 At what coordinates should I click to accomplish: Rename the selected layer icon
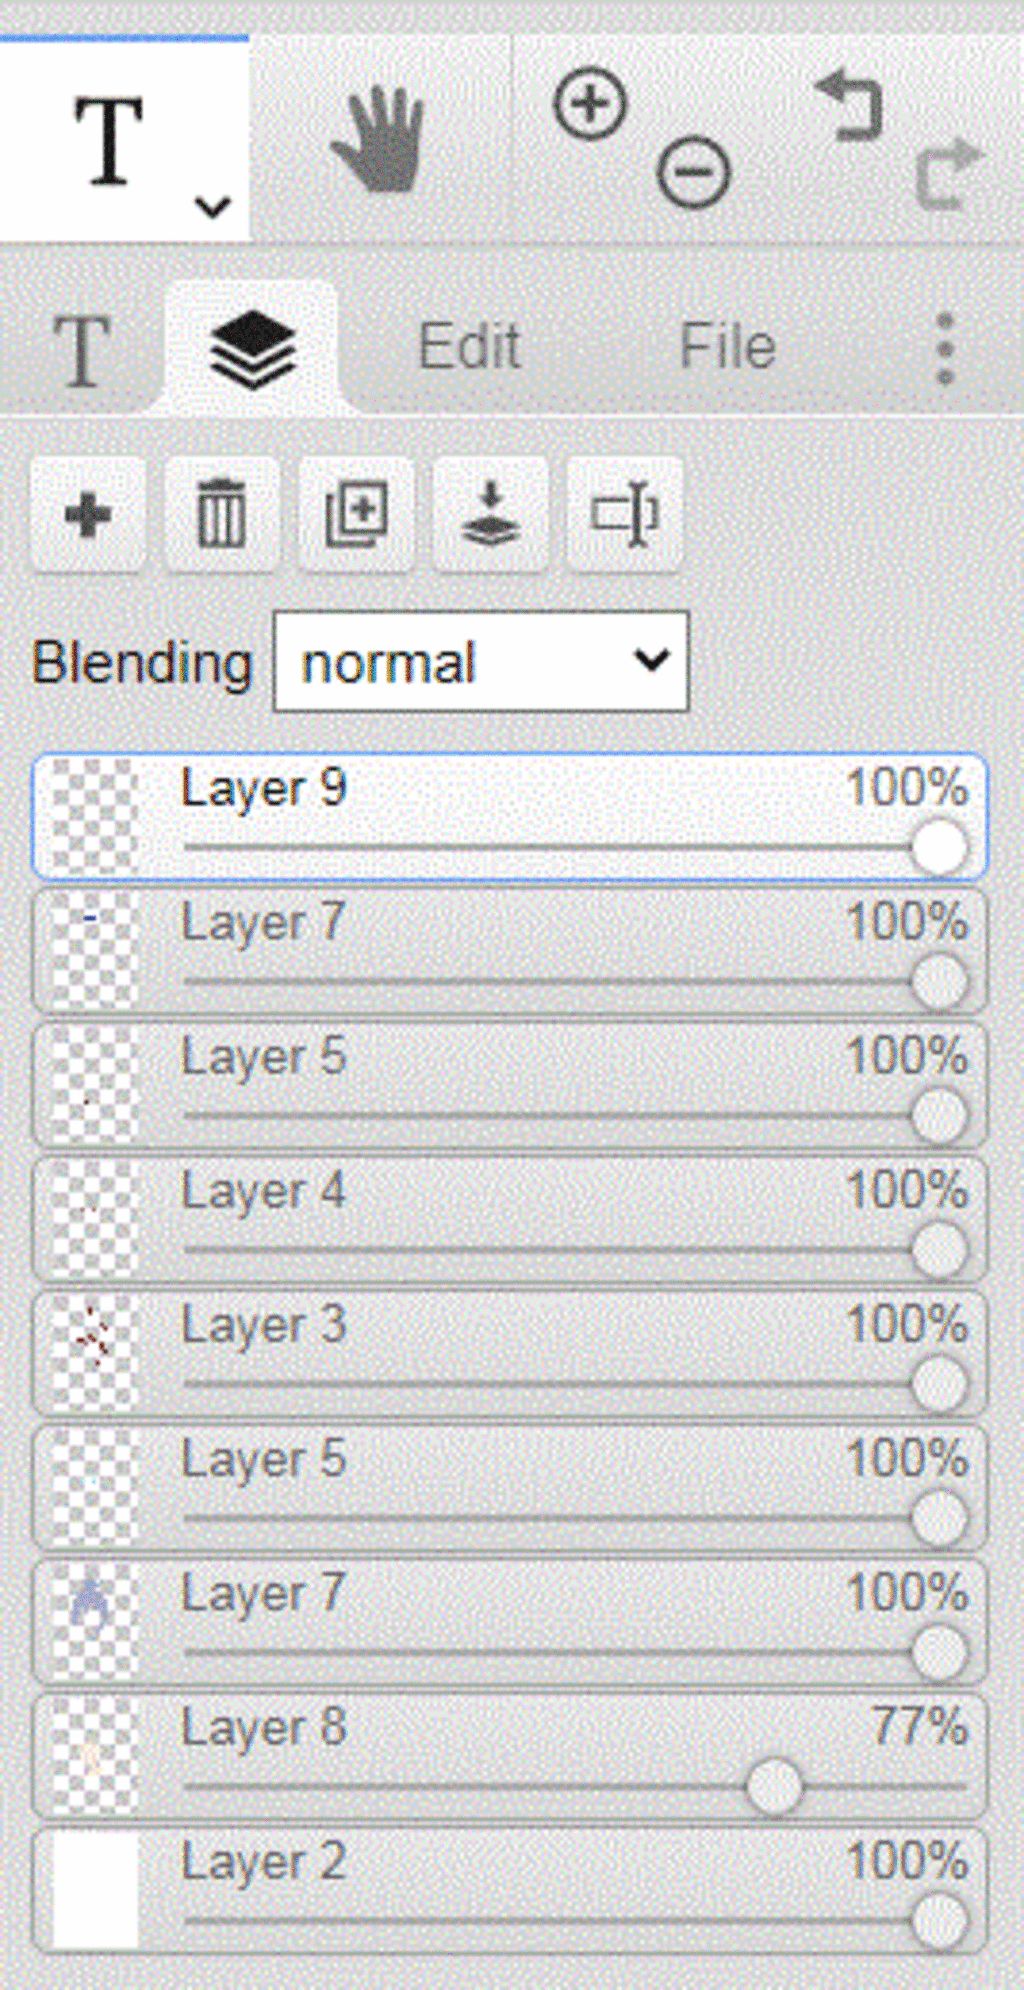point(625,515)
